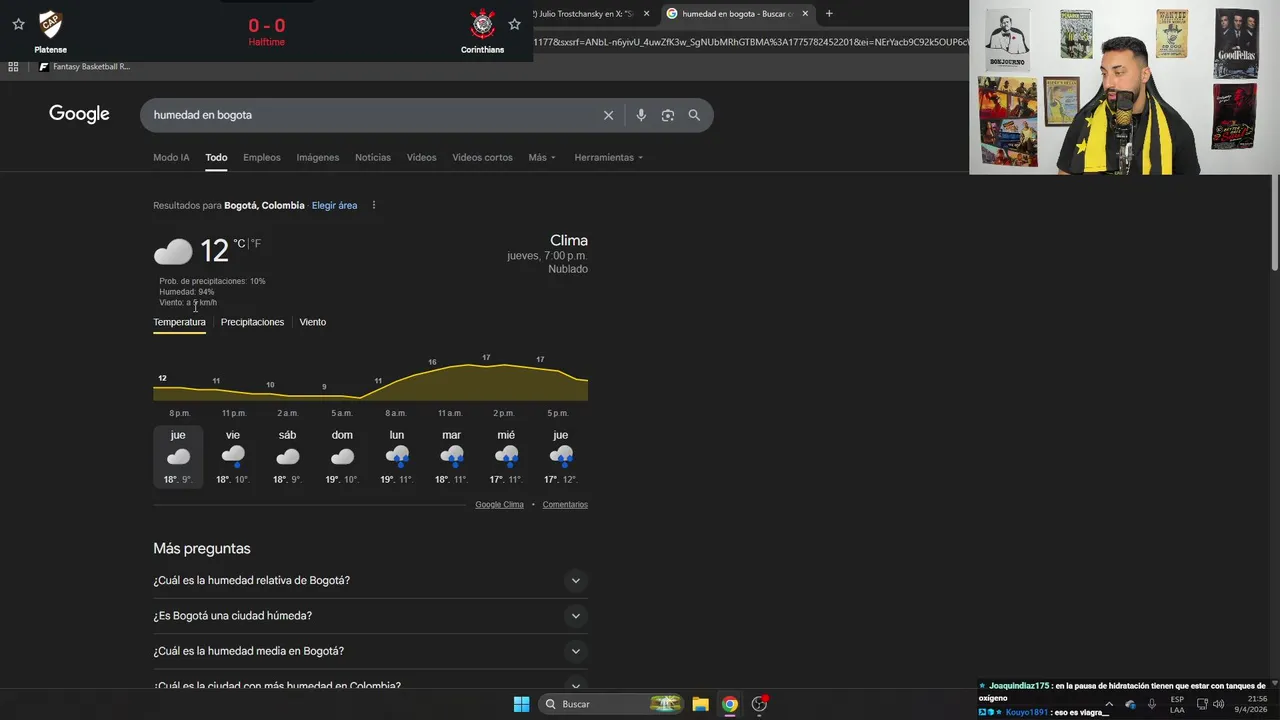Open the taskbar app with red notification dot
Screen dimensions: 1280x720
click(x=760, y=704)
